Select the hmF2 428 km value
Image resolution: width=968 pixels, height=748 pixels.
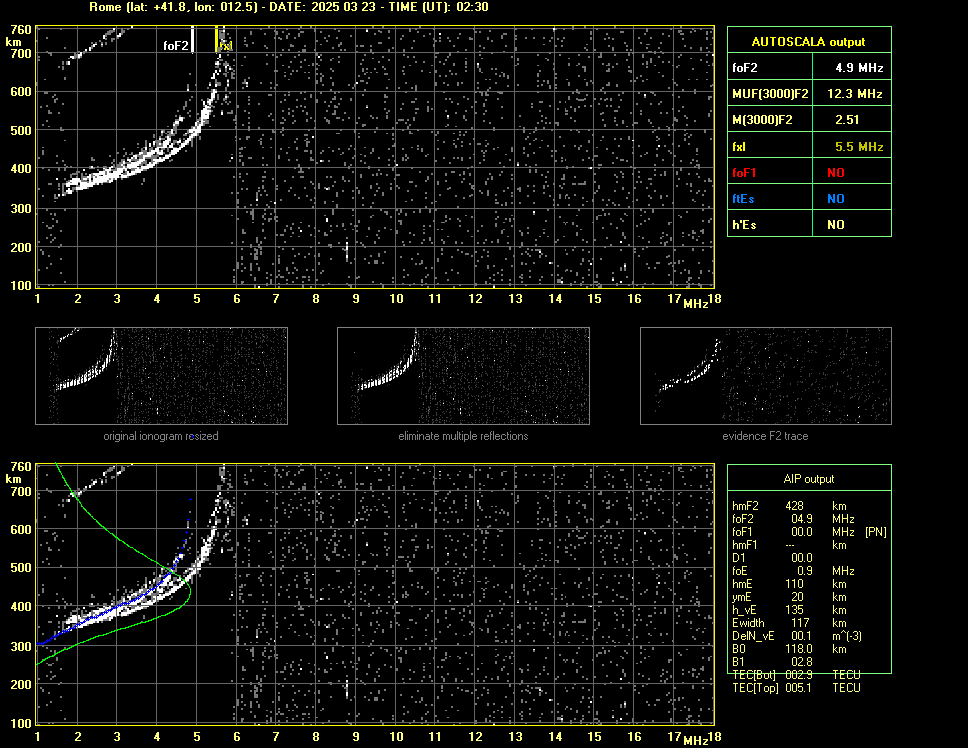tap(796, 506)
